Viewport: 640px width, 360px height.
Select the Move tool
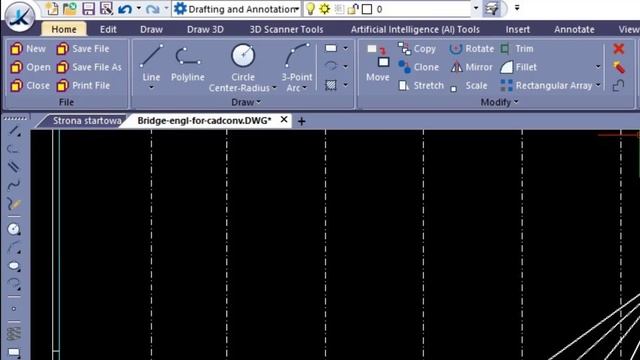[x=378, y=62]
